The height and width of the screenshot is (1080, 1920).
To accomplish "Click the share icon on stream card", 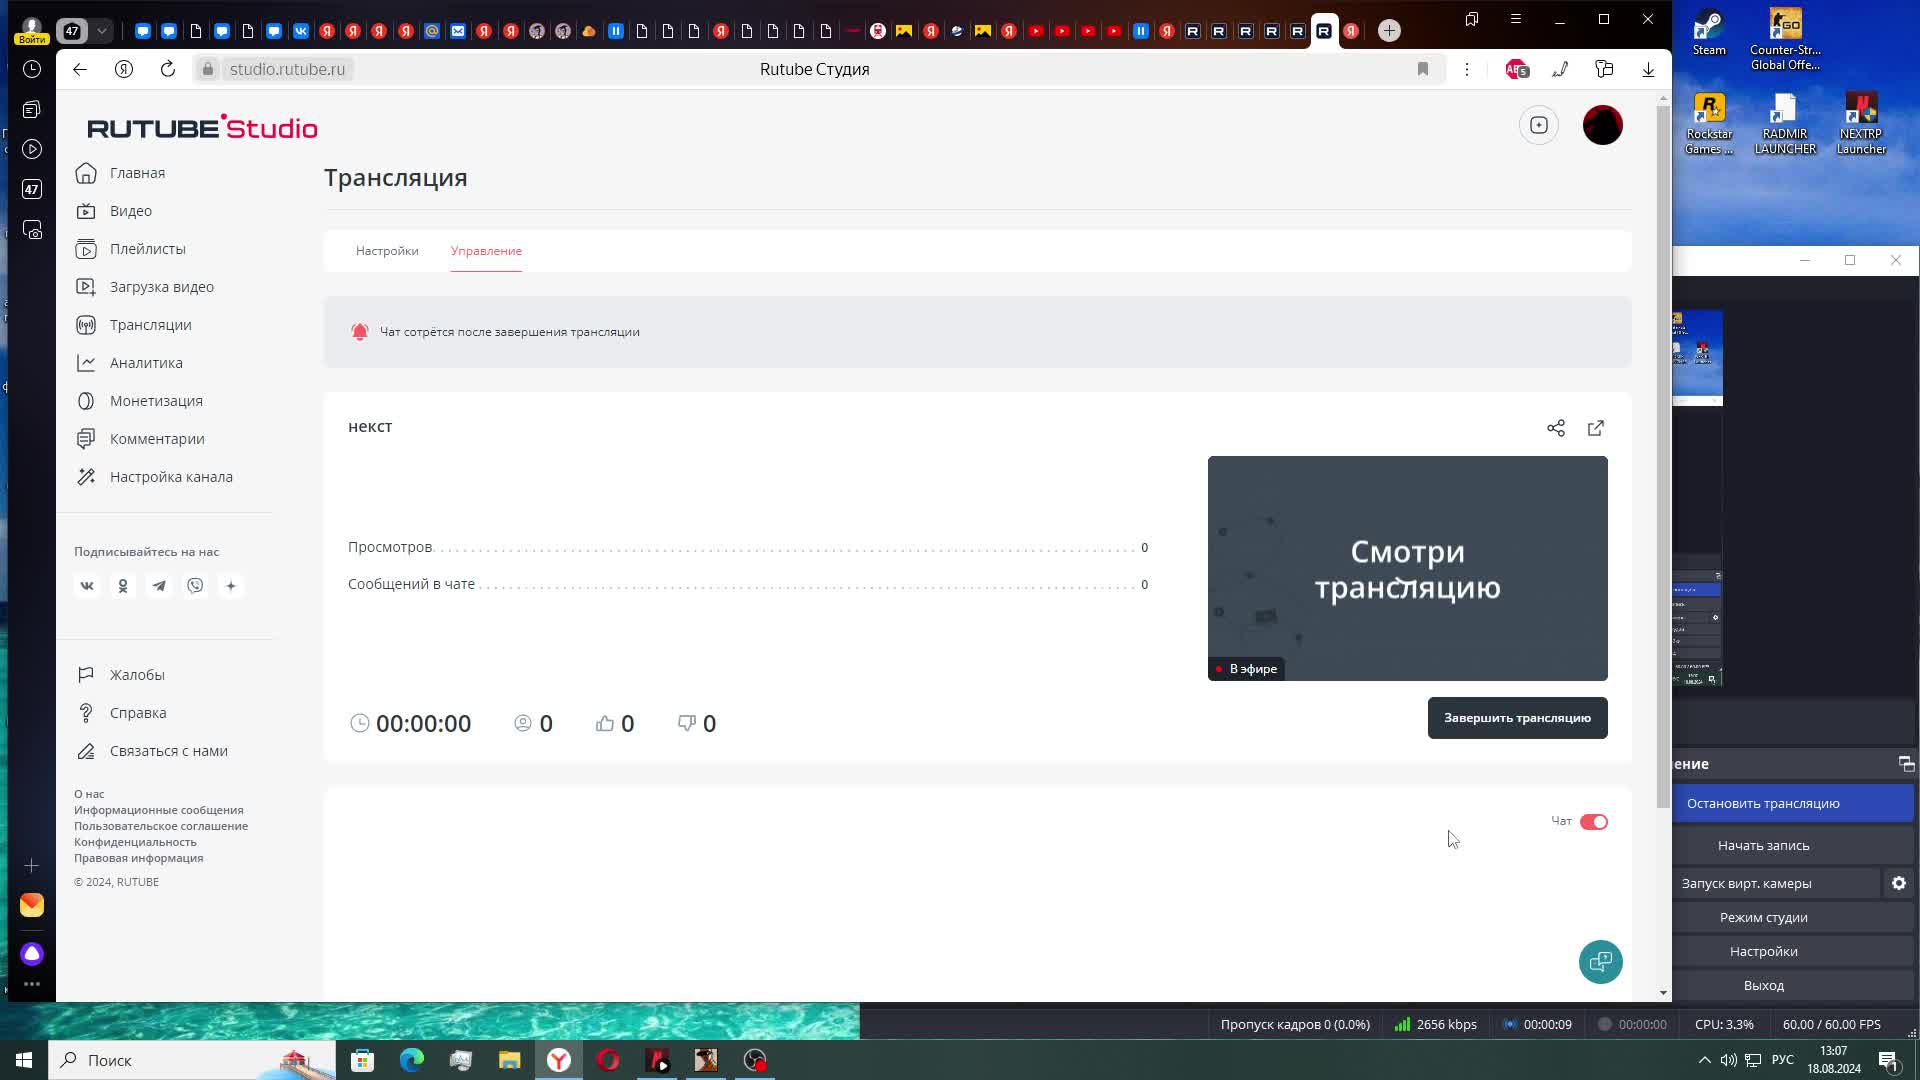I will [1556, 428].
